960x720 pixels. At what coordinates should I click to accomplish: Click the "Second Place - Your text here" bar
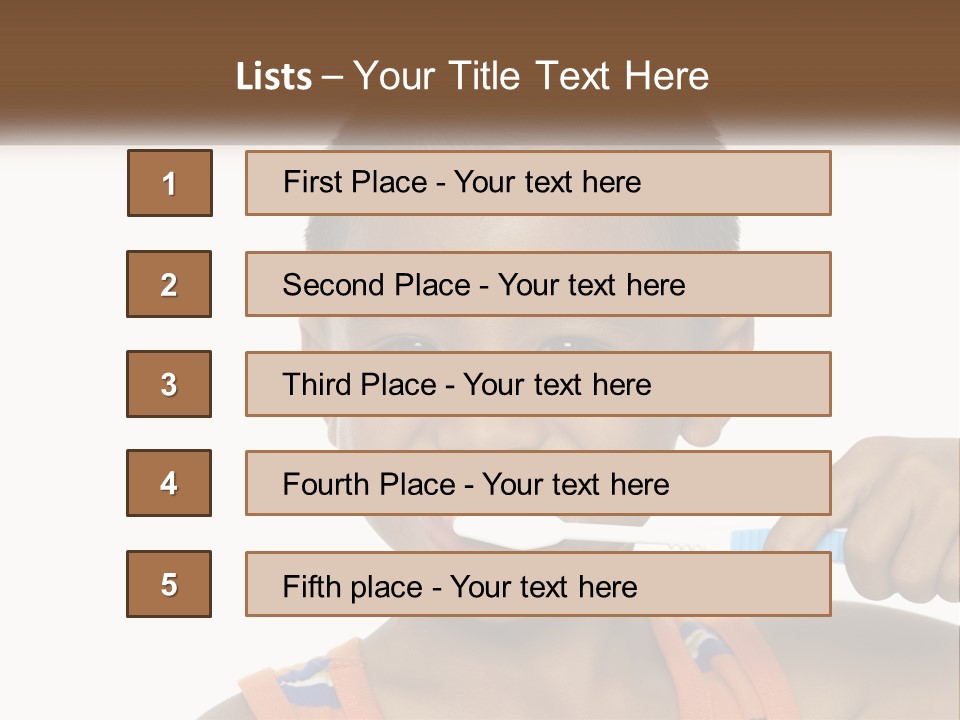538,284
